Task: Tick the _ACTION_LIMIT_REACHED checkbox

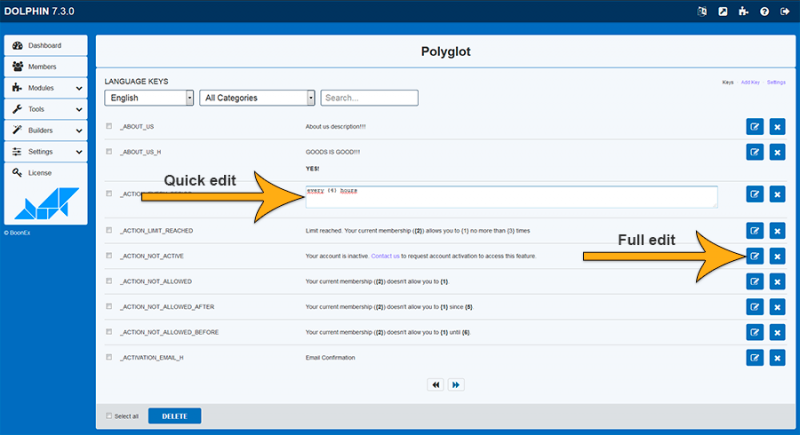Action: point(109,230)
